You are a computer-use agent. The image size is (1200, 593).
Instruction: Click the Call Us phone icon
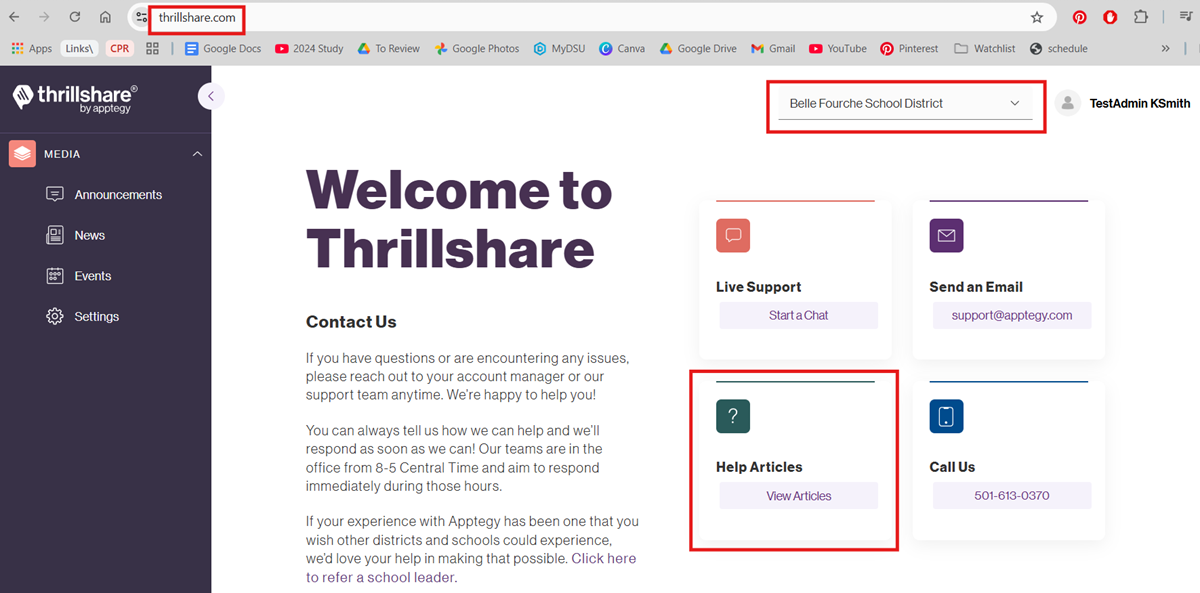coord(946,416)
